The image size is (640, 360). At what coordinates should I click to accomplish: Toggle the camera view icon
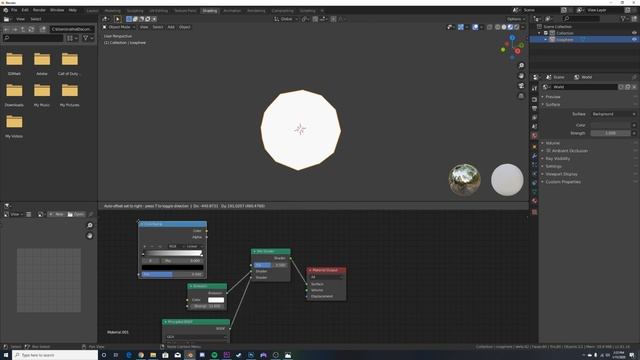click(x=521, y=86)
